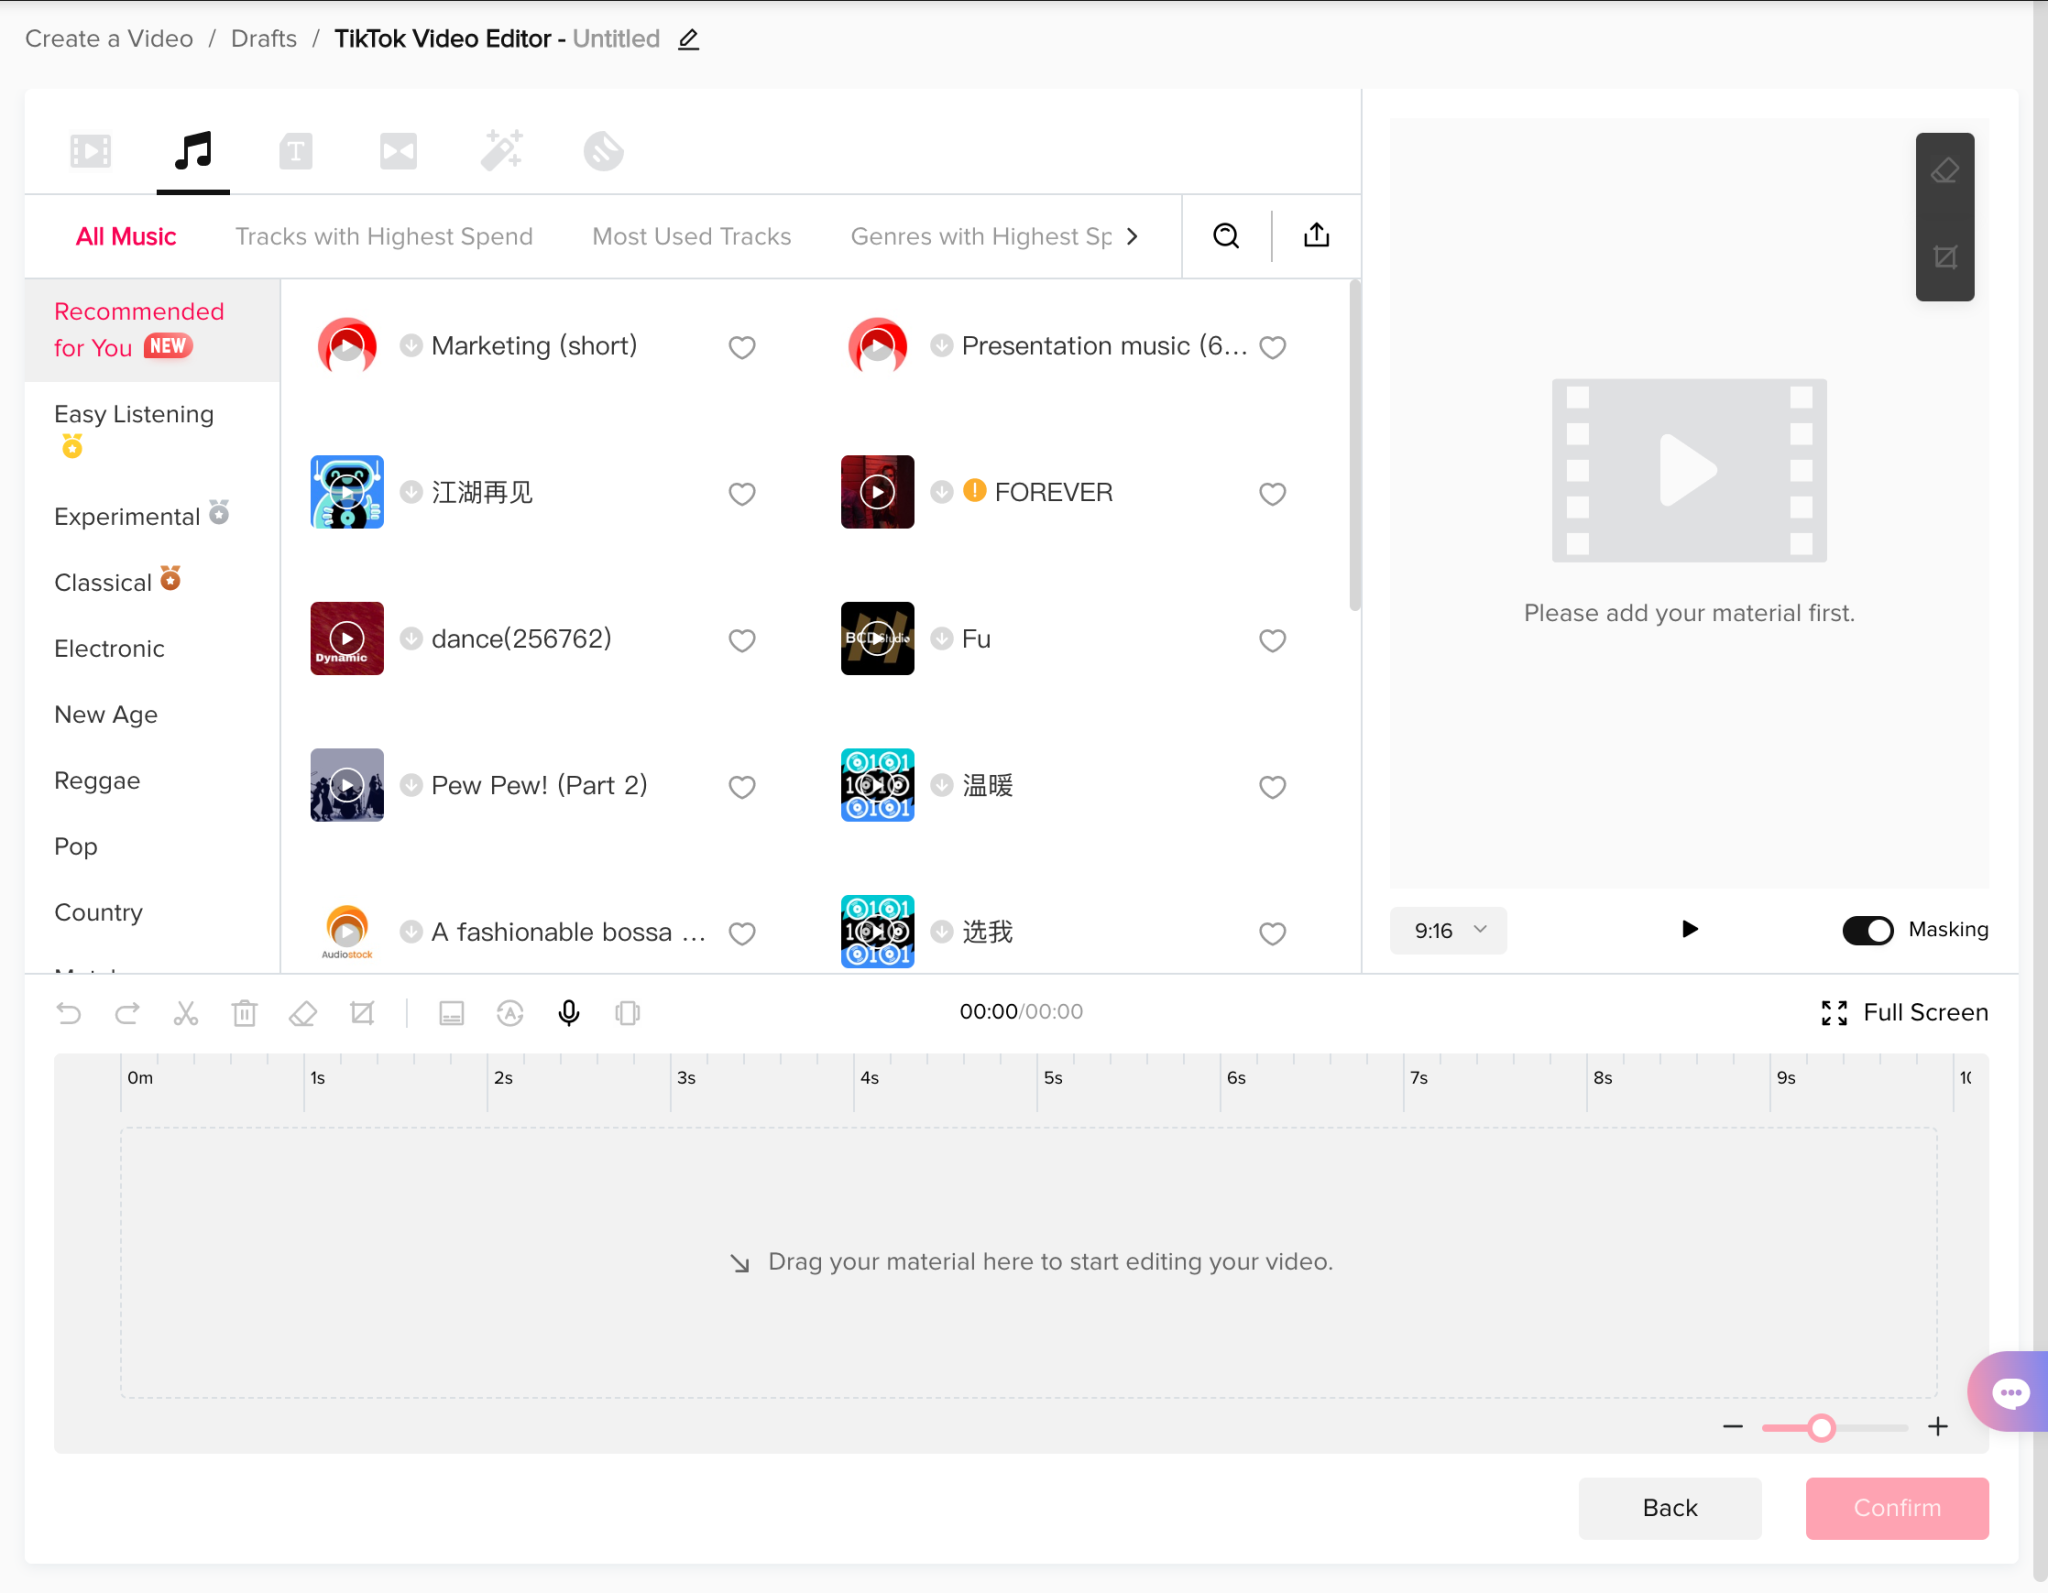Screen dimensions: 2048x1593
Task: Click the Full Screen button
Action: pos(1904,1013)
